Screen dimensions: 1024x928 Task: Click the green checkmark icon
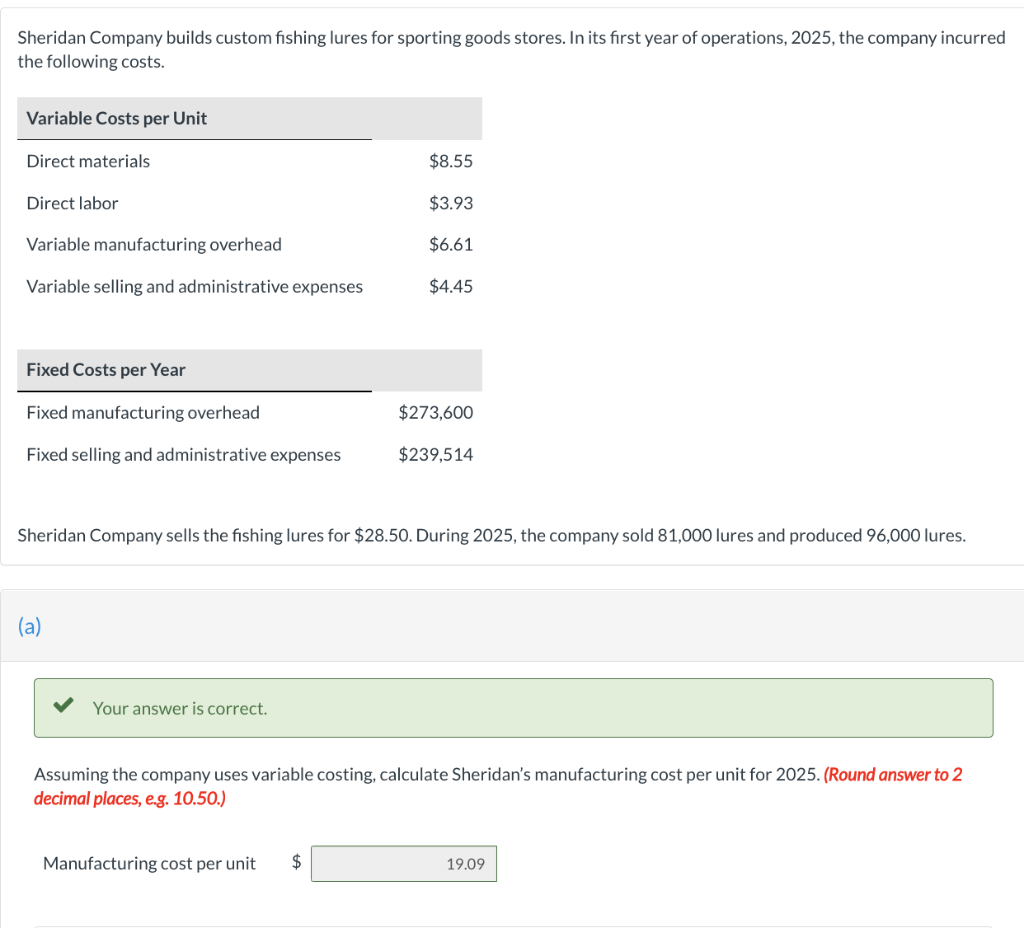[x=63, y=707]
